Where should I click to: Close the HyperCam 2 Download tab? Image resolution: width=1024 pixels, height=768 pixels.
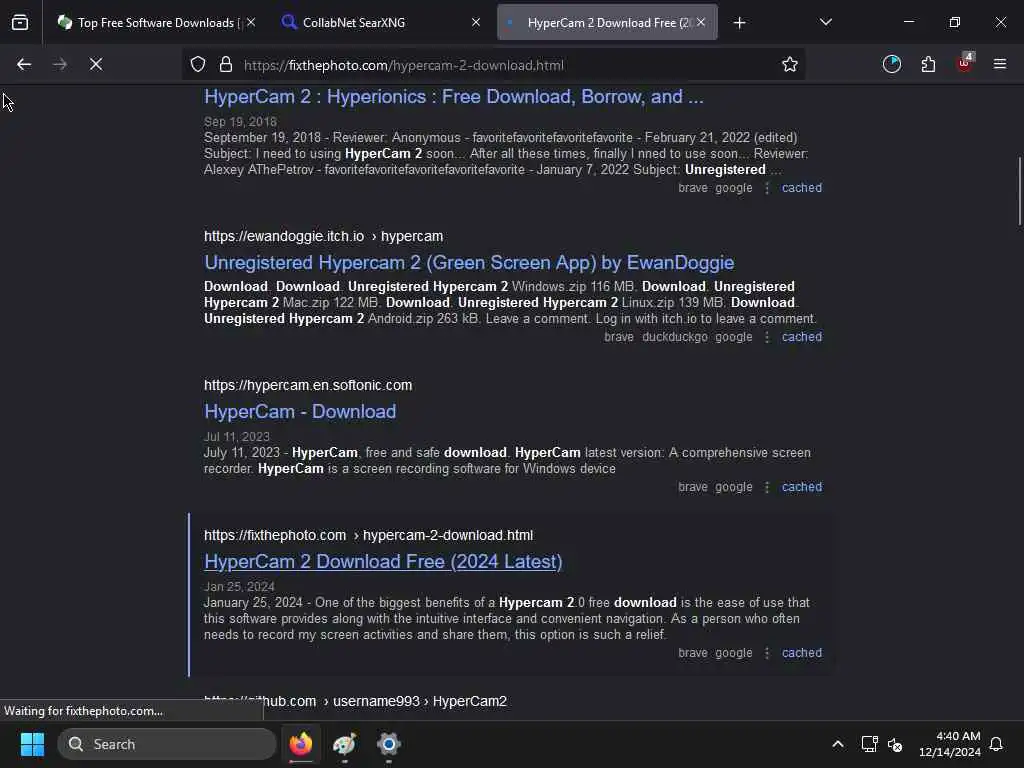tap(701, 23)
